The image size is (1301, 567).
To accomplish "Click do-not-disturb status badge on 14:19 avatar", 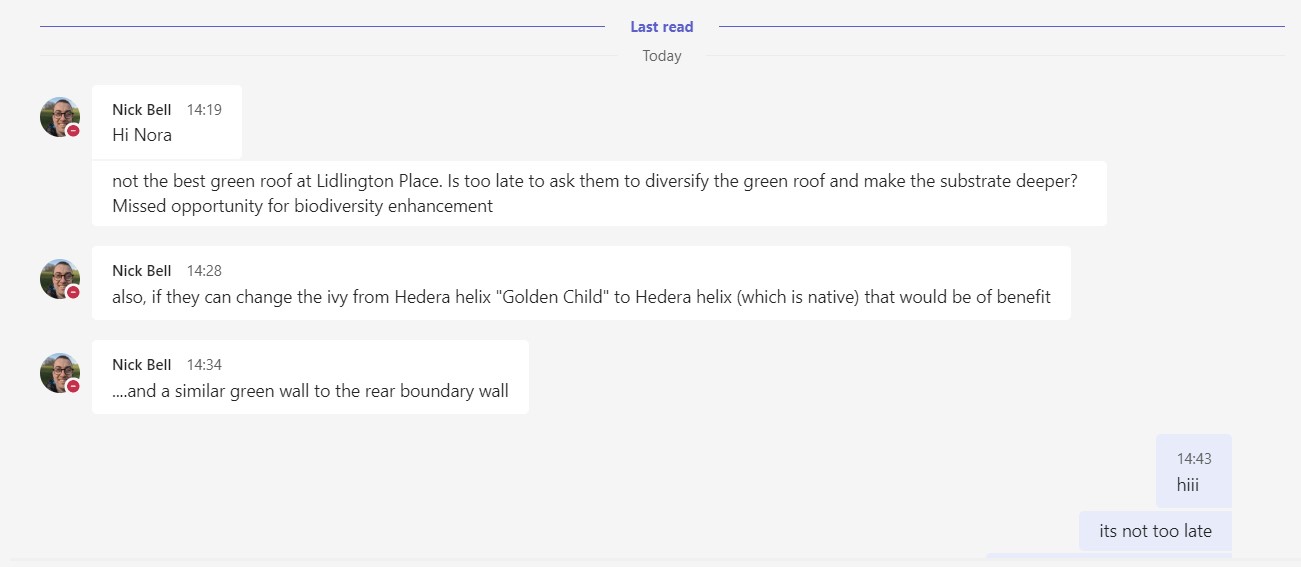I will [73, 131].
